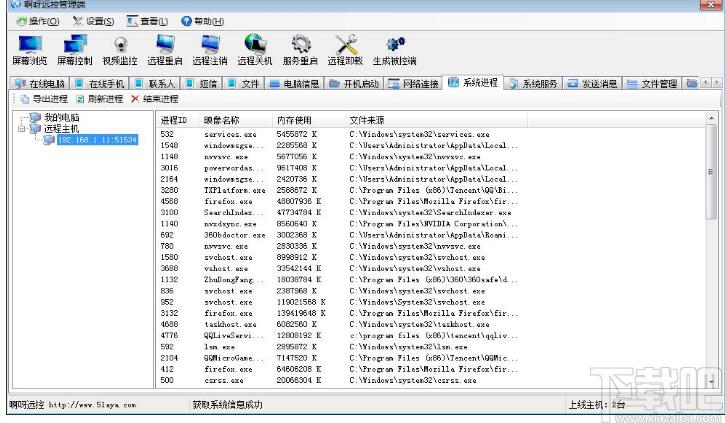The height and width of the screenshot is (423, 725).
Task: Switch to the 开机启动 tab
Action: click(x=354, y=84)
